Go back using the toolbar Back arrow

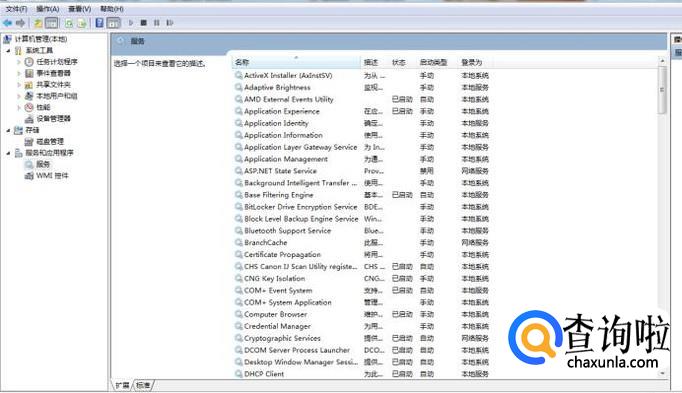pos(7,23)
